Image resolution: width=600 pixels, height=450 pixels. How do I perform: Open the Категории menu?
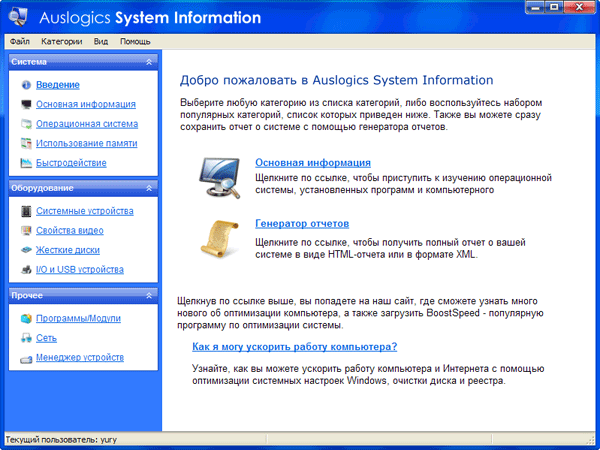pos(62,41)
